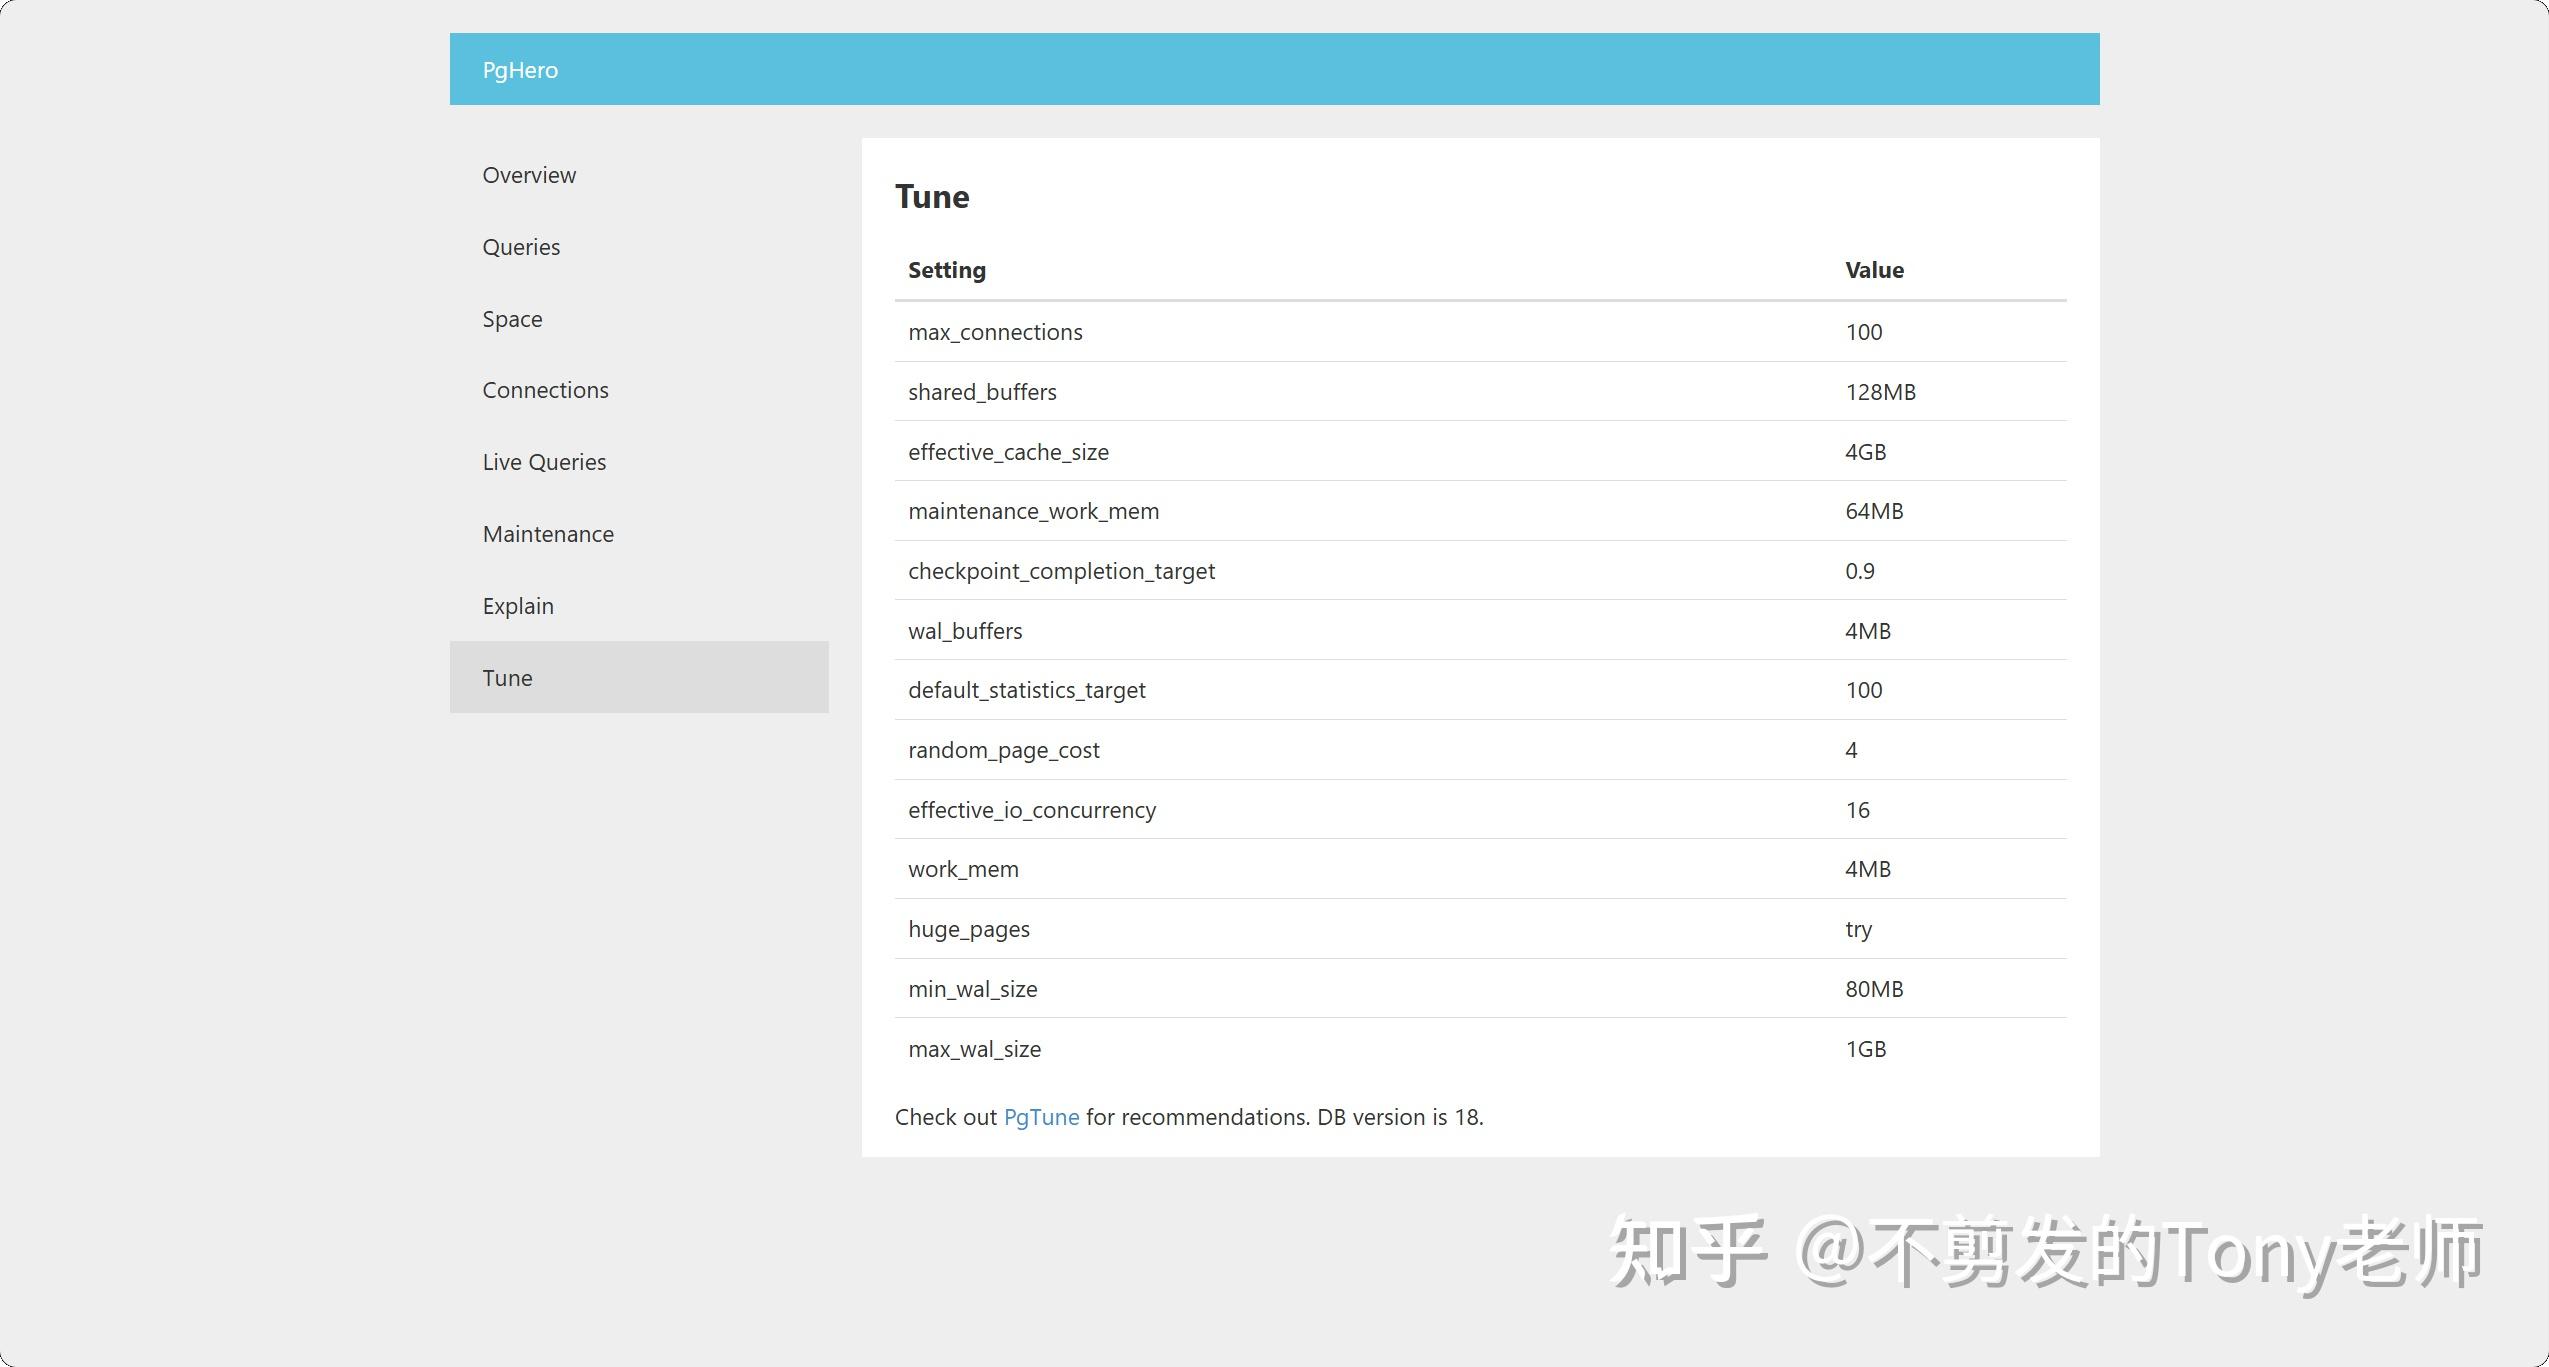Image resolution: width=2549 pixels, height=1367 pixels.
Task: Select the default_statistics_target setting name
Action: pyautogui.click(x=1026, y=690)
